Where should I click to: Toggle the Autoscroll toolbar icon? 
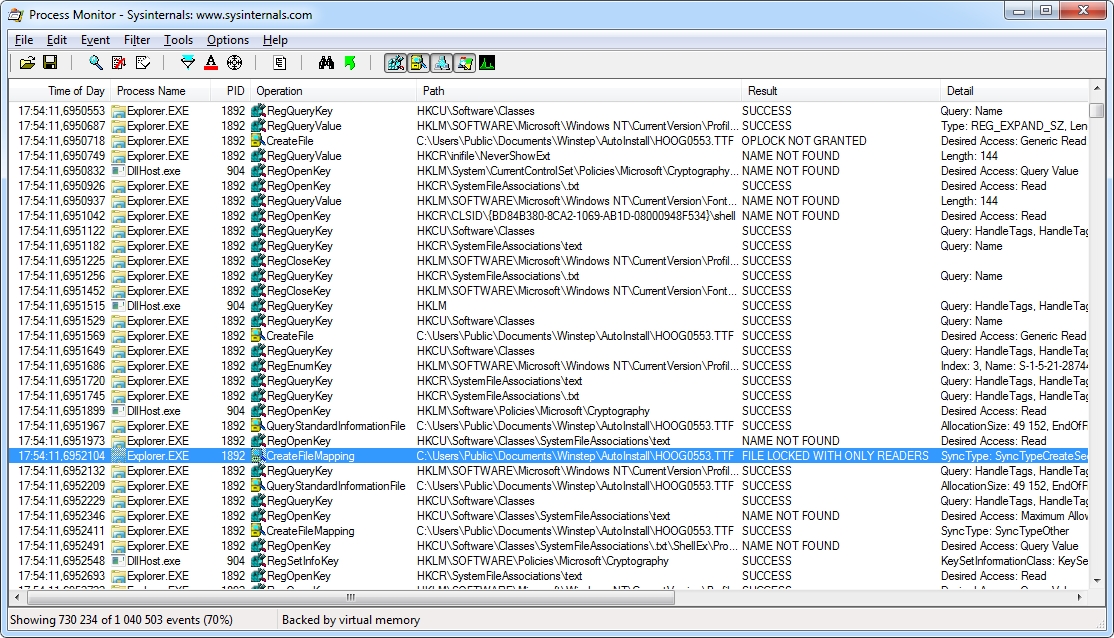(x=119, y=63)
